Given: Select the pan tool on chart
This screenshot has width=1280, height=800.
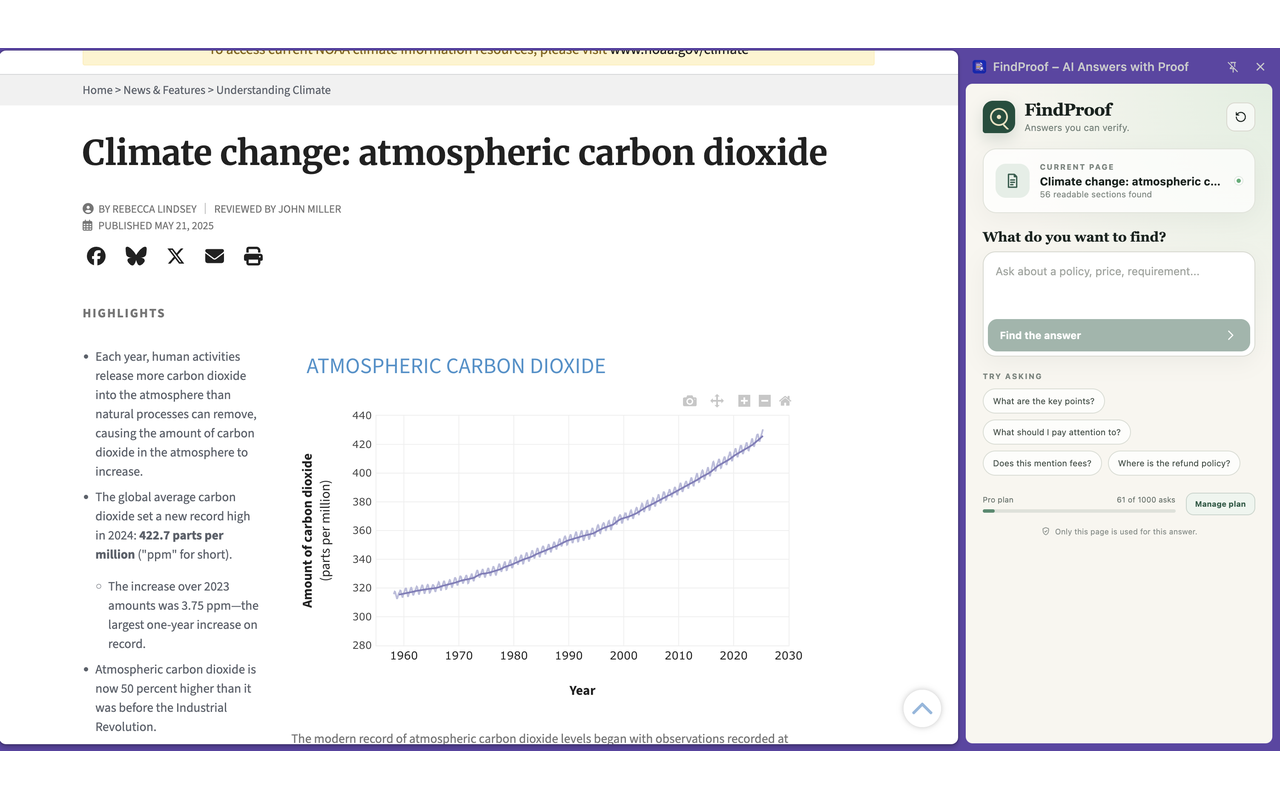Looking at the screenshot, I should point(717,401).
